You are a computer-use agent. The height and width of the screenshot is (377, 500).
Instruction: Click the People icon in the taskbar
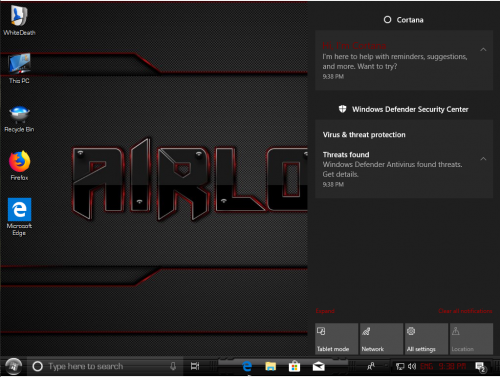pyautogui.click(x=371, y=366)
